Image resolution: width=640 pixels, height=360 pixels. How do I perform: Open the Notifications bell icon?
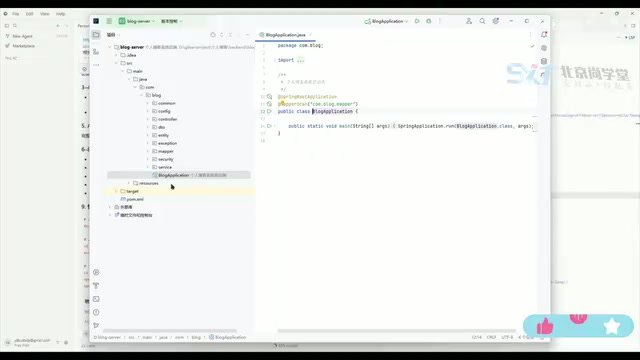[x=544, y=35]
